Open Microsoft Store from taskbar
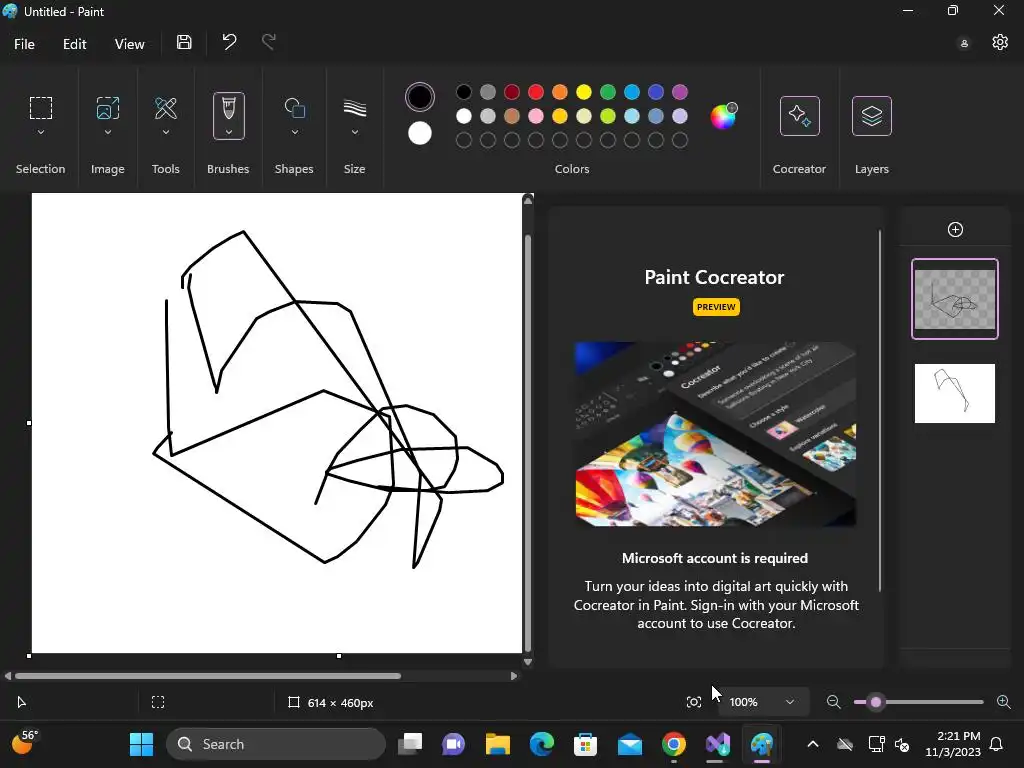This screenshot has width=1024, height=768. point(585,744)
